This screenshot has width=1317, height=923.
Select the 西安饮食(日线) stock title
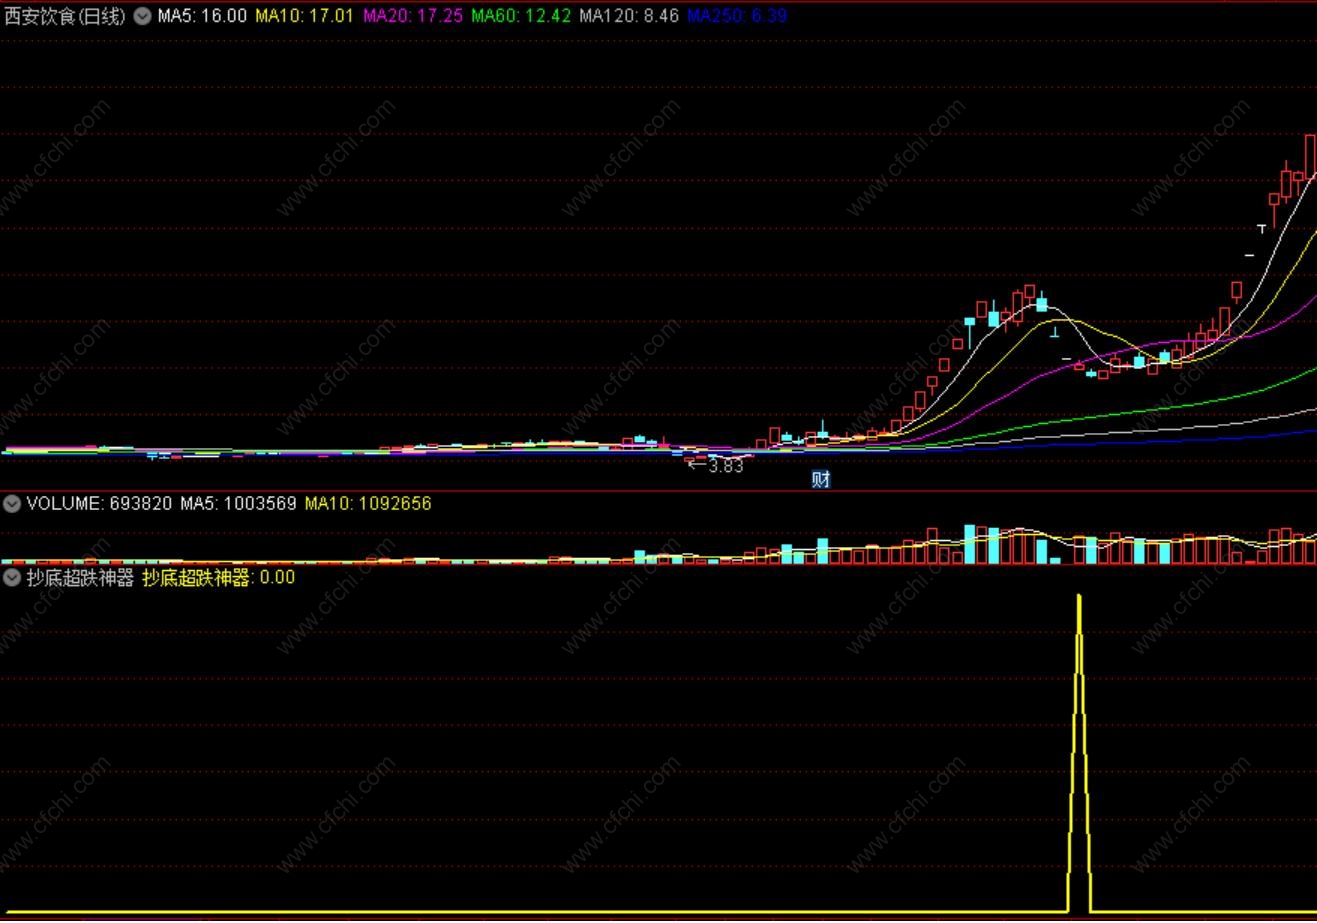[65, 16]
